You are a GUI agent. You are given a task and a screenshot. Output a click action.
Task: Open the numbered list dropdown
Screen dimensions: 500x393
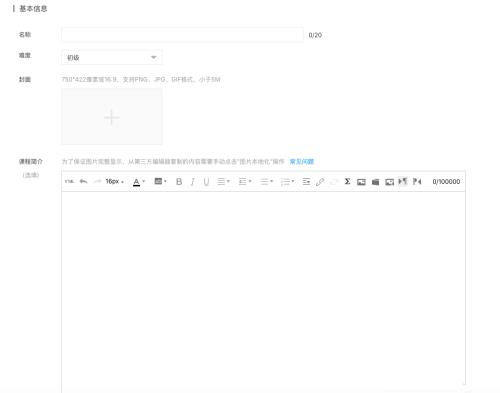(287, 182)
